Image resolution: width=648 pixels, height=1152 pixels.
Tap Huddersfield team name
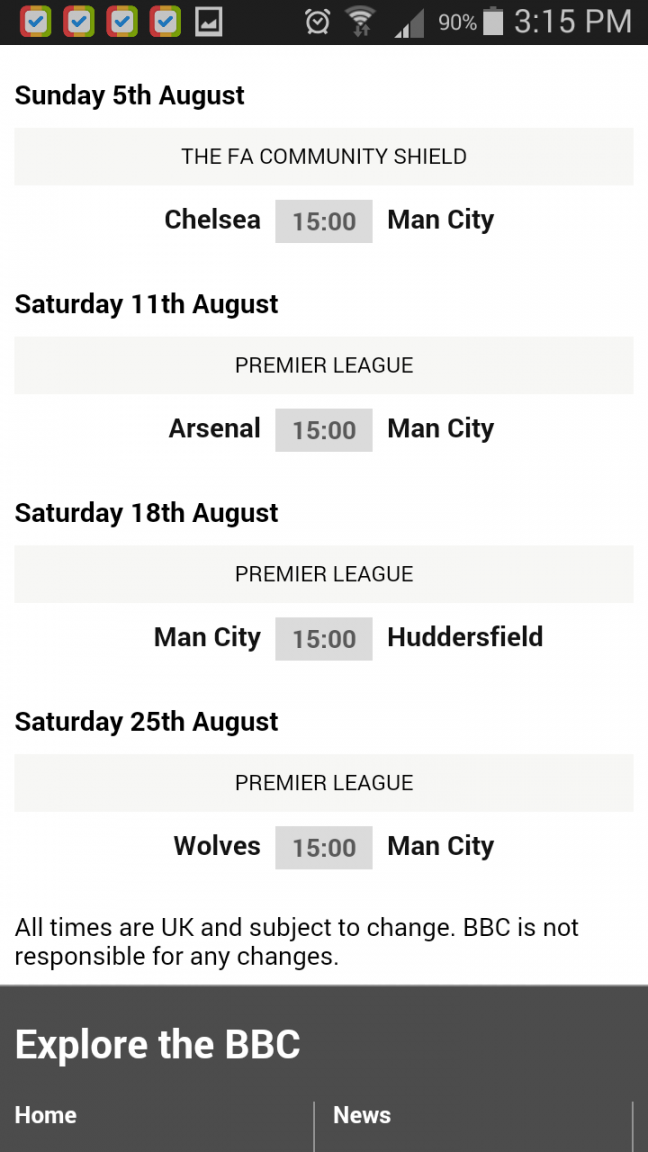point(465,637)
